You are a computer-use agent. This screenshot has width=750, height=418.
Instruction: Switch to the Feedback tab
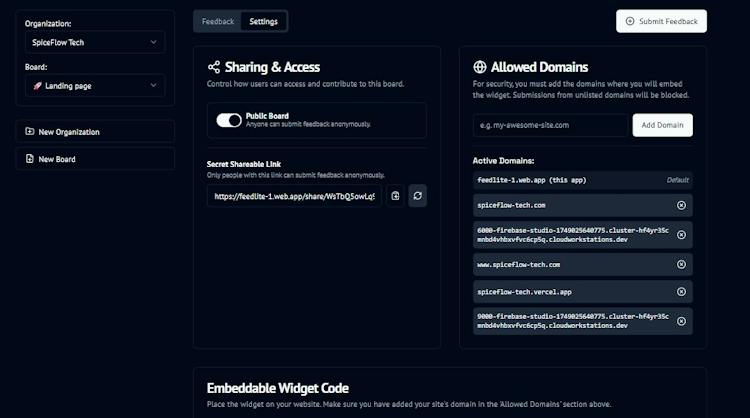[x=218, y=22]
